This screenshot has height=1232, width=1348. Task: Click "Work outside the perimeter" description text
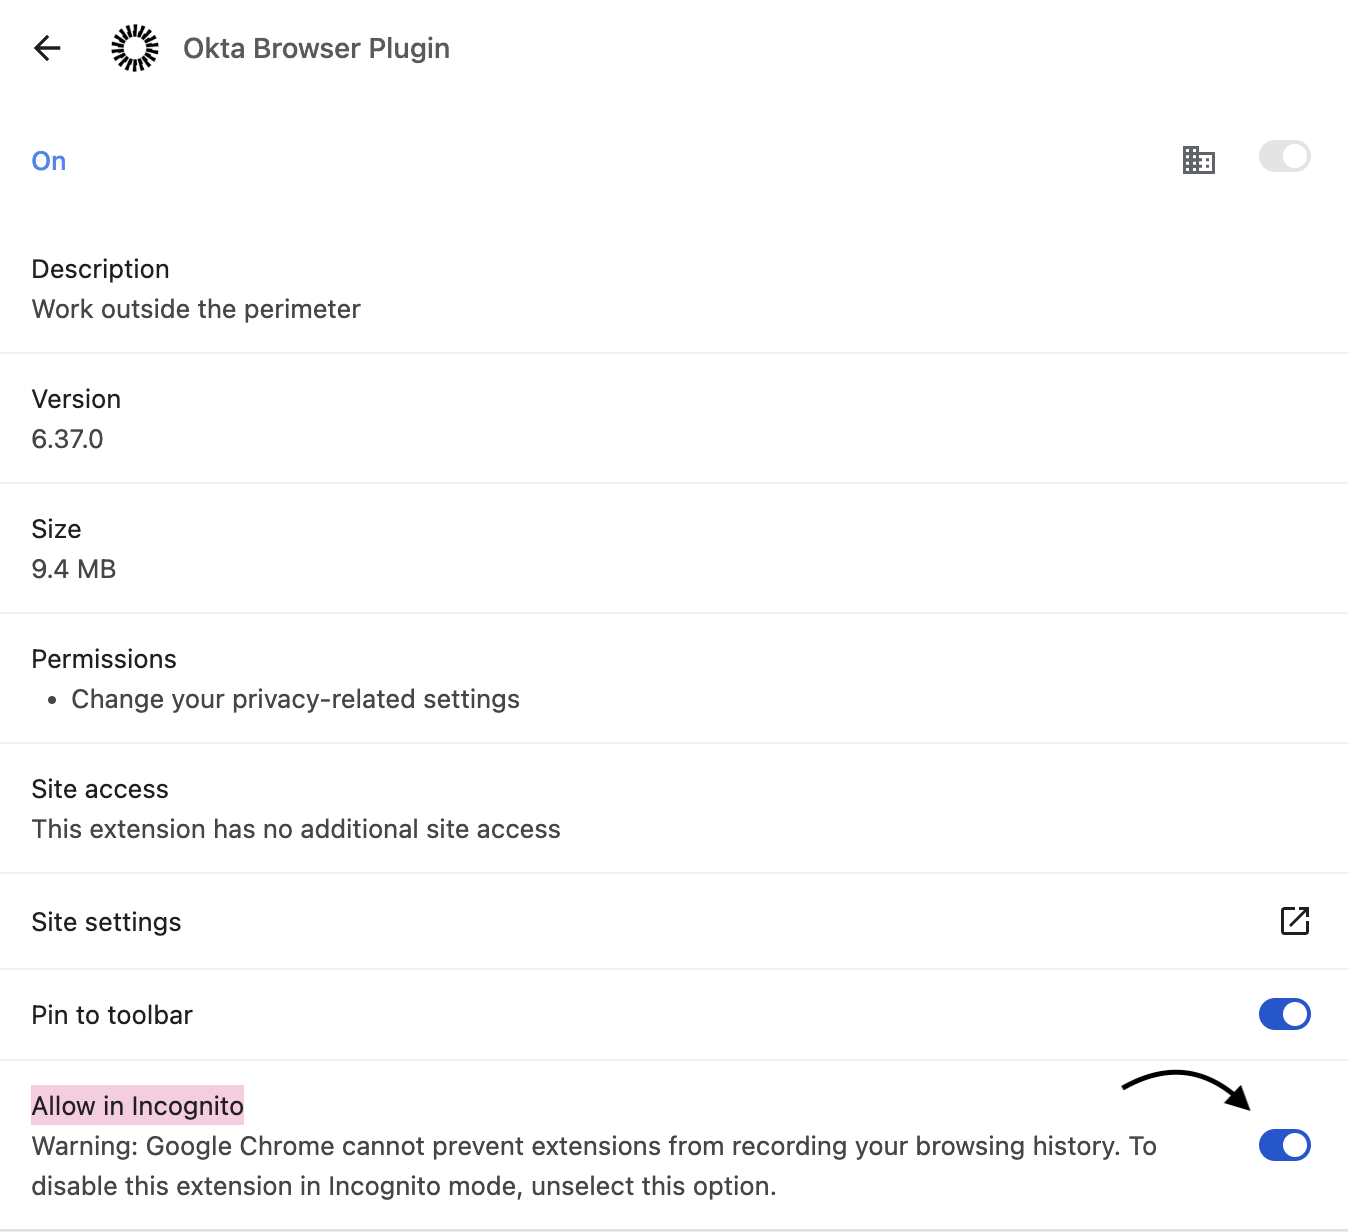(x=196, y=309)
